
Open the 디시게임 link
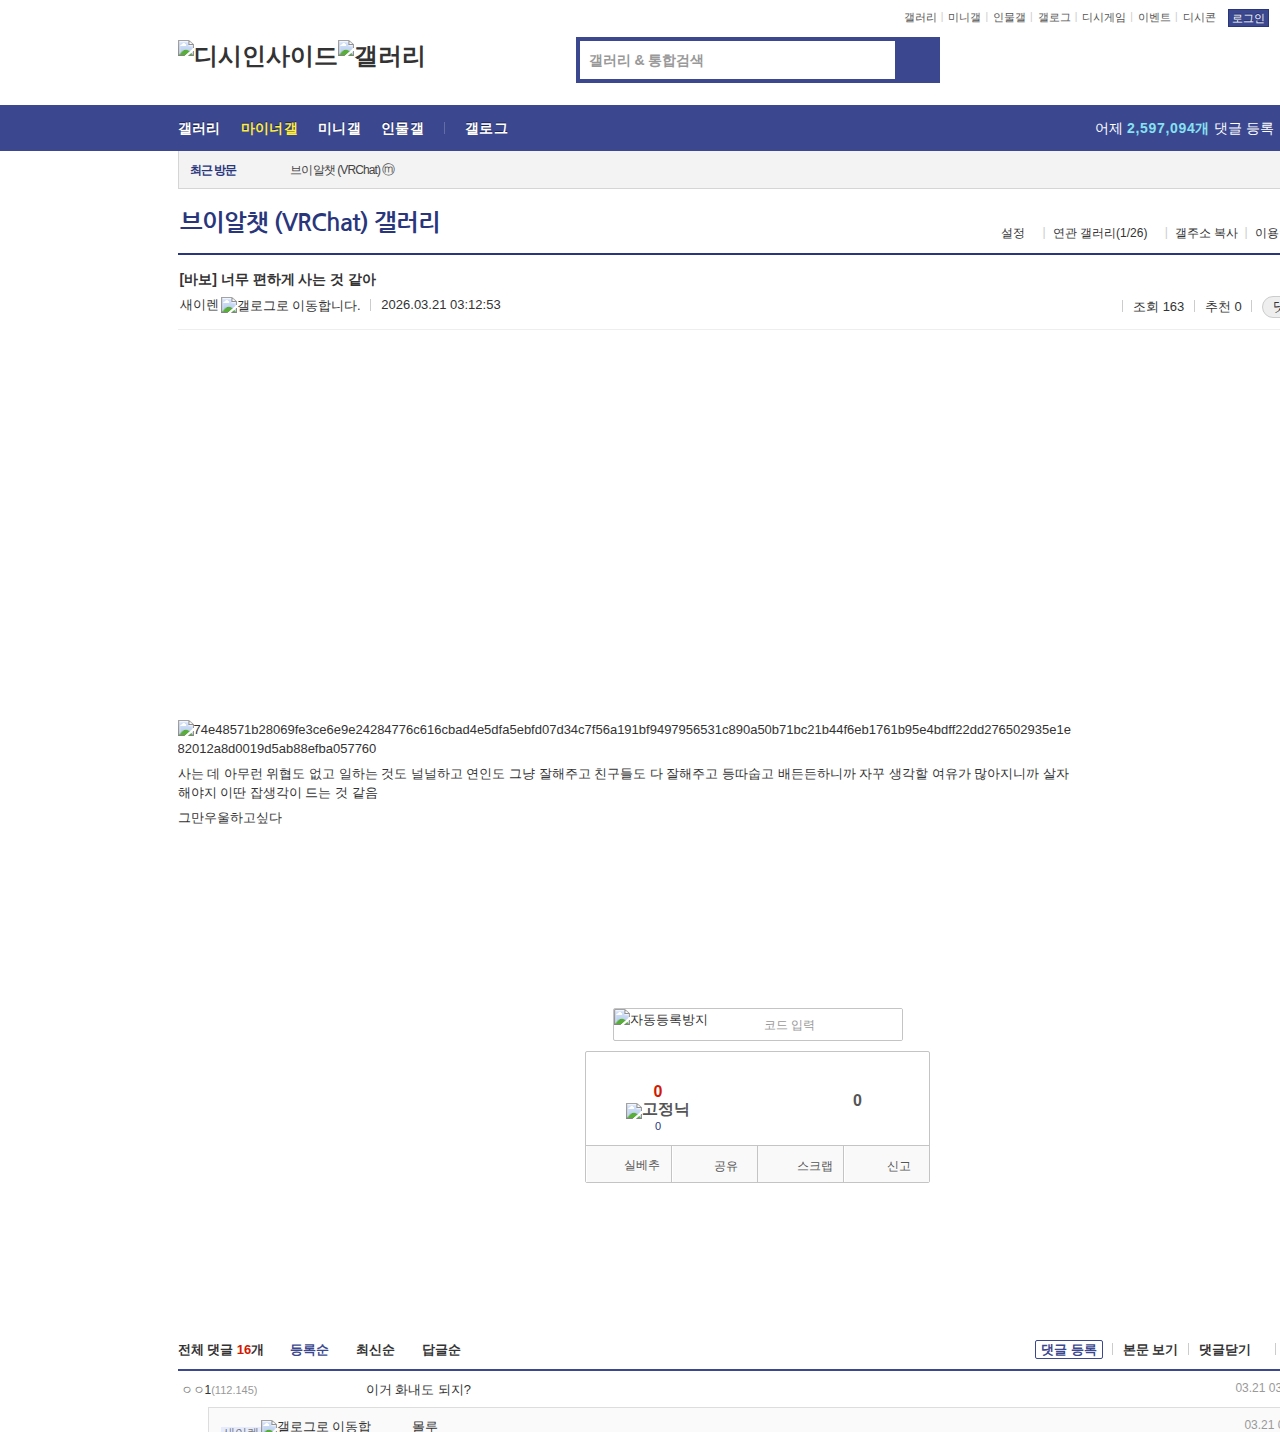[x=1104, y=18]
